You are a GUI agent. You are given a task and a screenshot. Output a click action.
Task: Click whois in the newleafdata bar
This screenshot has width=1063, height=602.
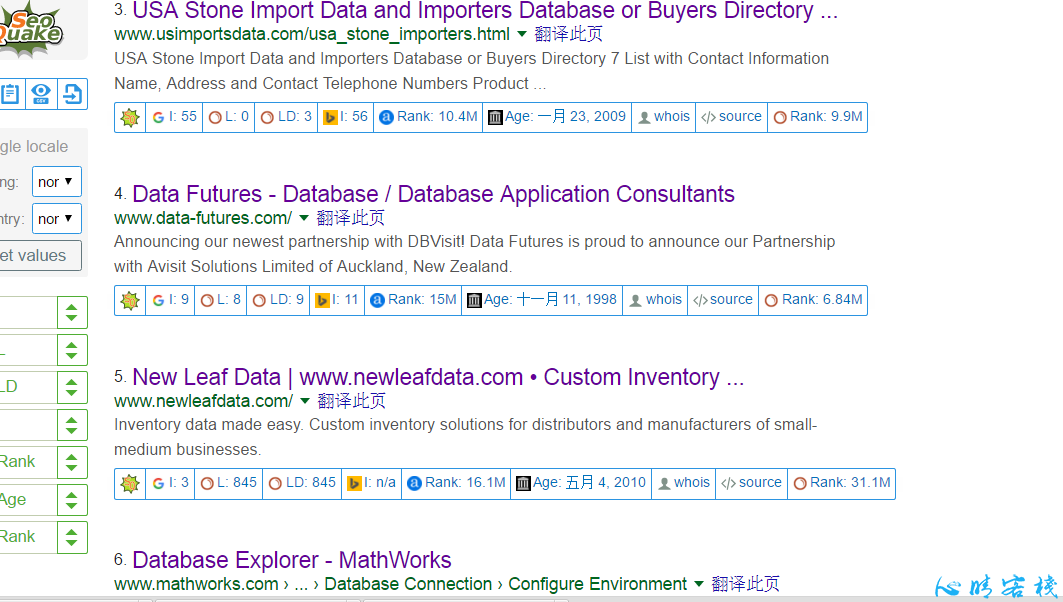tap(684, 483)
